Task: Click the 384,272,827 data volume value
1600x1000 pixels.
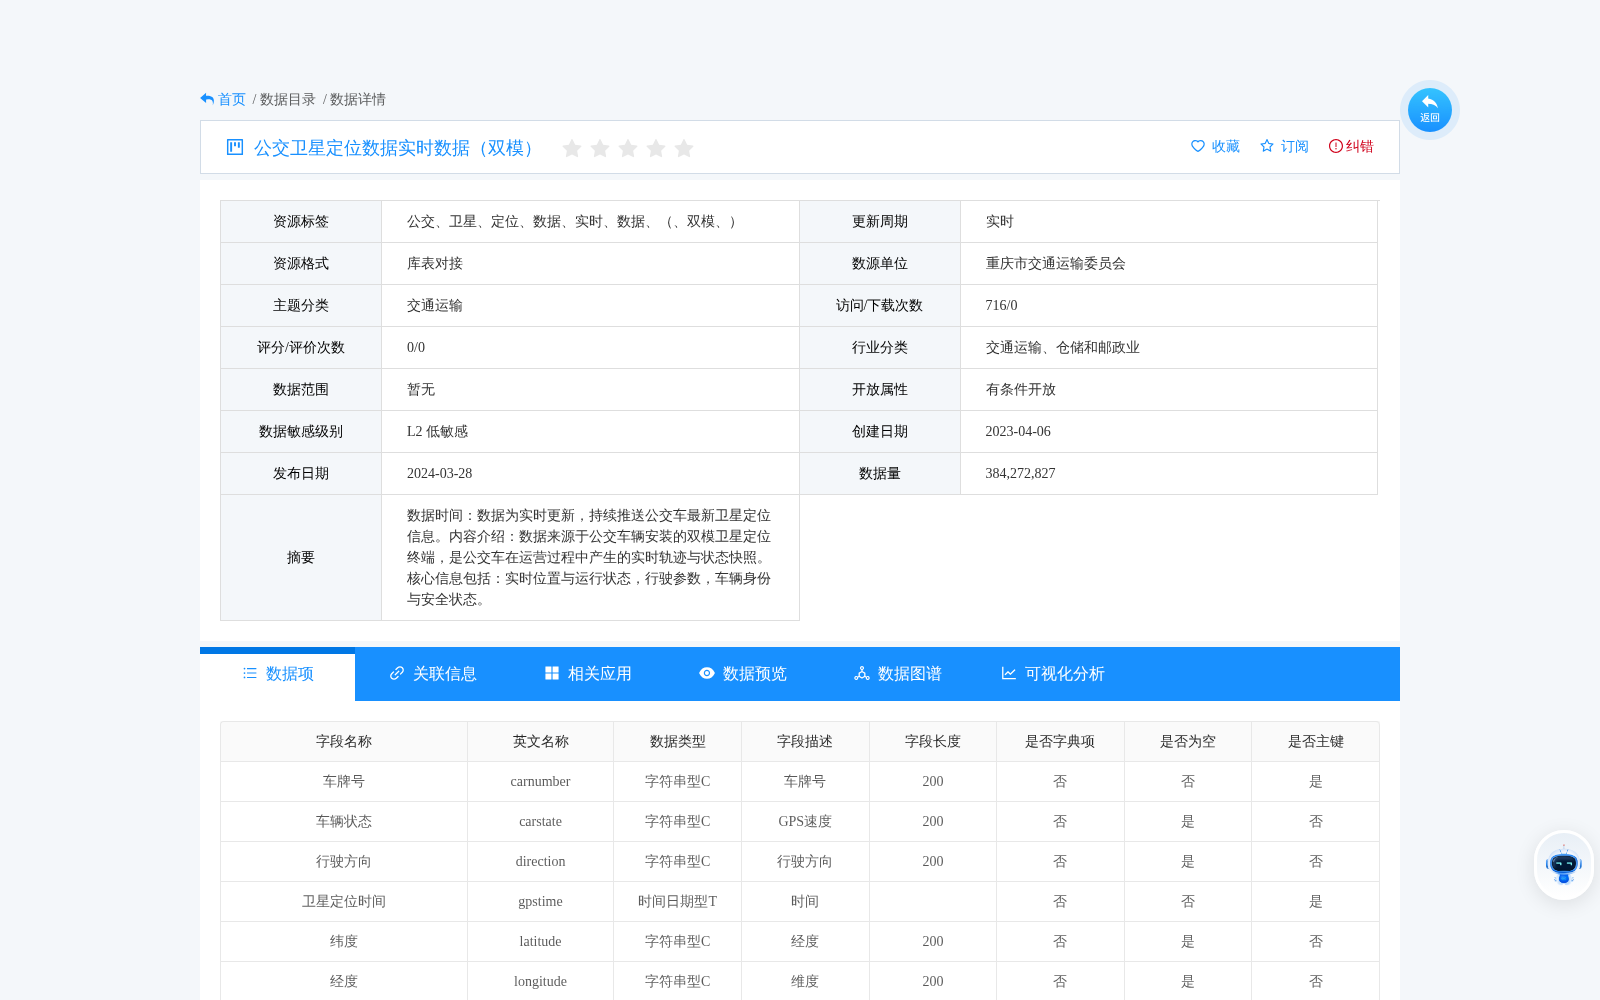Action: tap(1020, 473)
